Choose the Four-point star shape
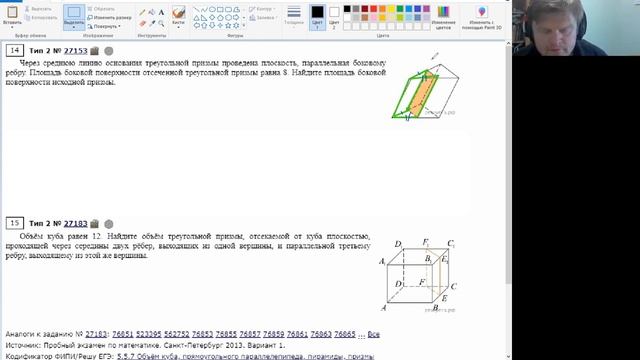This screenshot has height=360, width=640. pos(220,25)
